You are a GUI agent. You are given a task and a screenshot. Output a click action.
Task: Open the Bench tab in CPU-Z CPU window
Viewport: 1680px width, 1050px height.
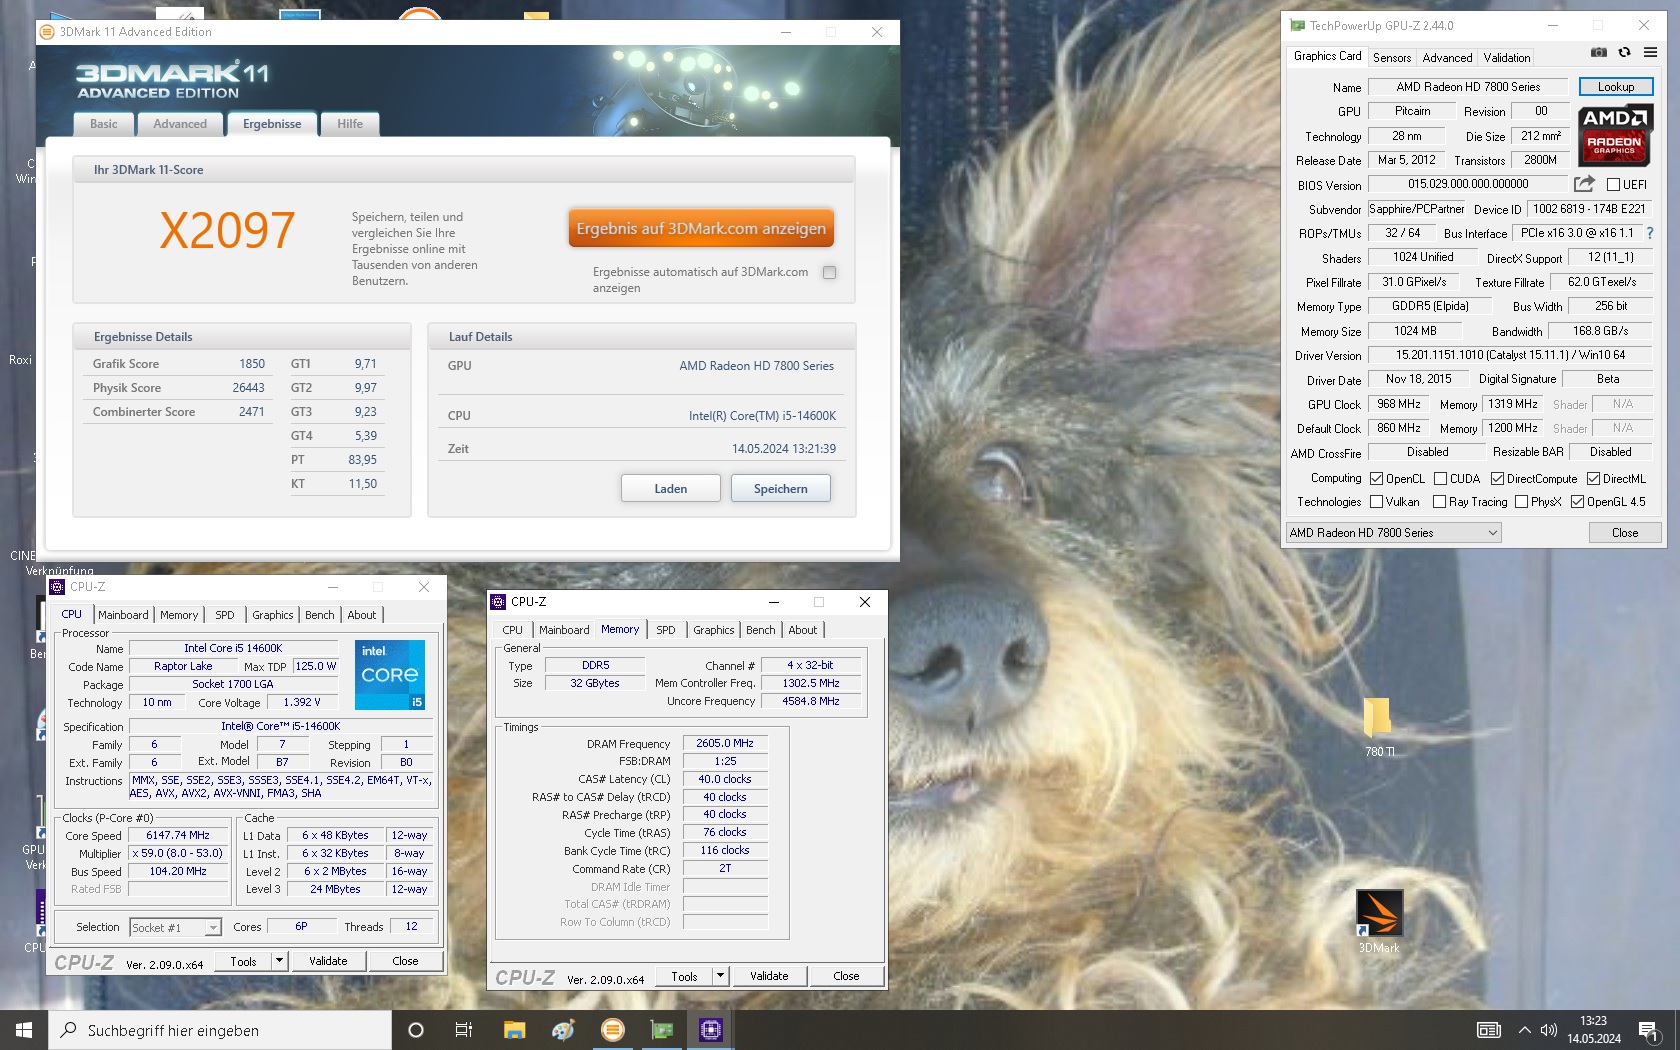[320, 615]
